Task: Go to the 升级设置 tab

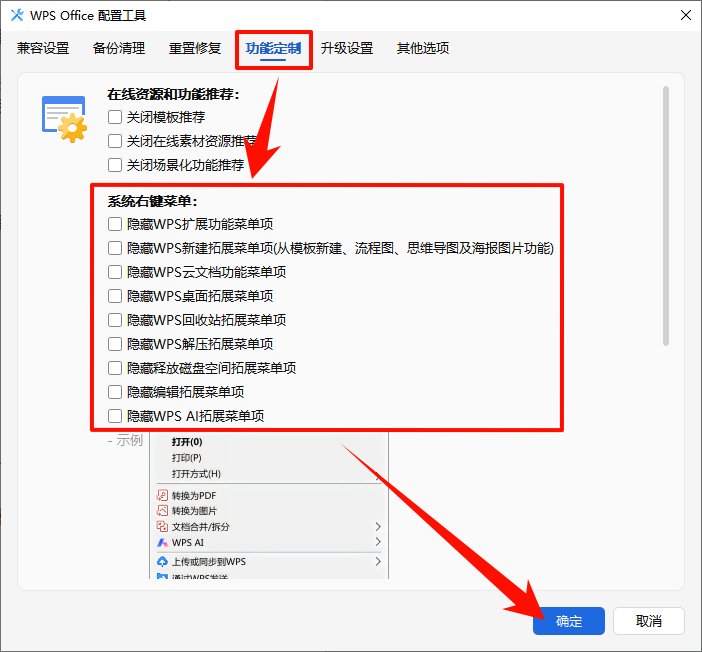Action: pyautogui.click(x=347, y=48)
